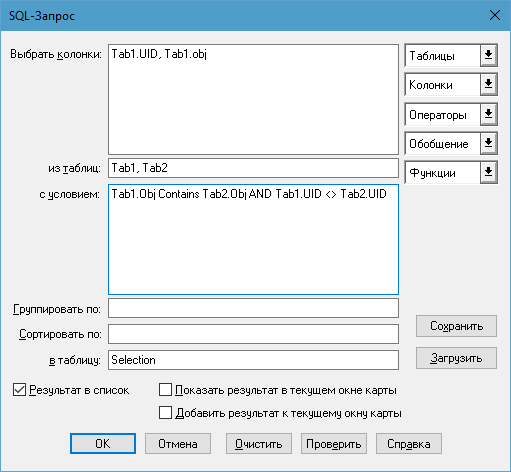Open the Таблицы dropdown list

point(451,55)
